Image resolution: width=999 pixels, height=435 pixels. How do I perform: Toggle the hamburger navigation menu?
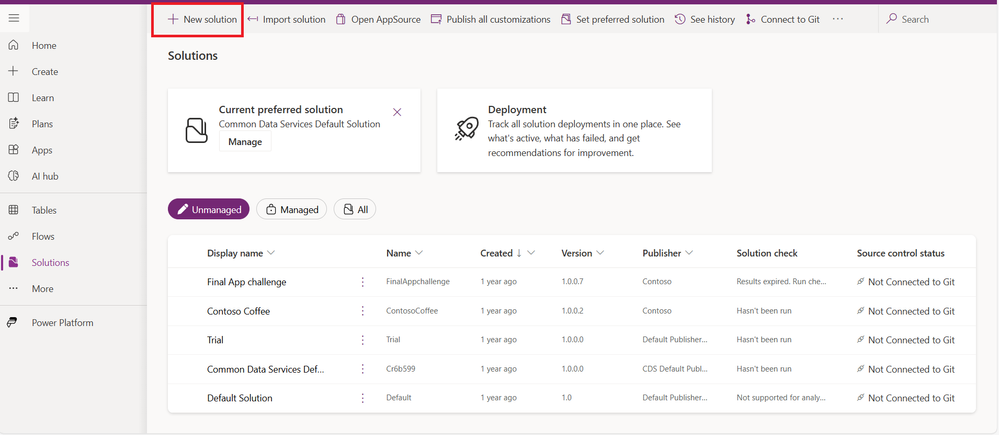point(13,18)
